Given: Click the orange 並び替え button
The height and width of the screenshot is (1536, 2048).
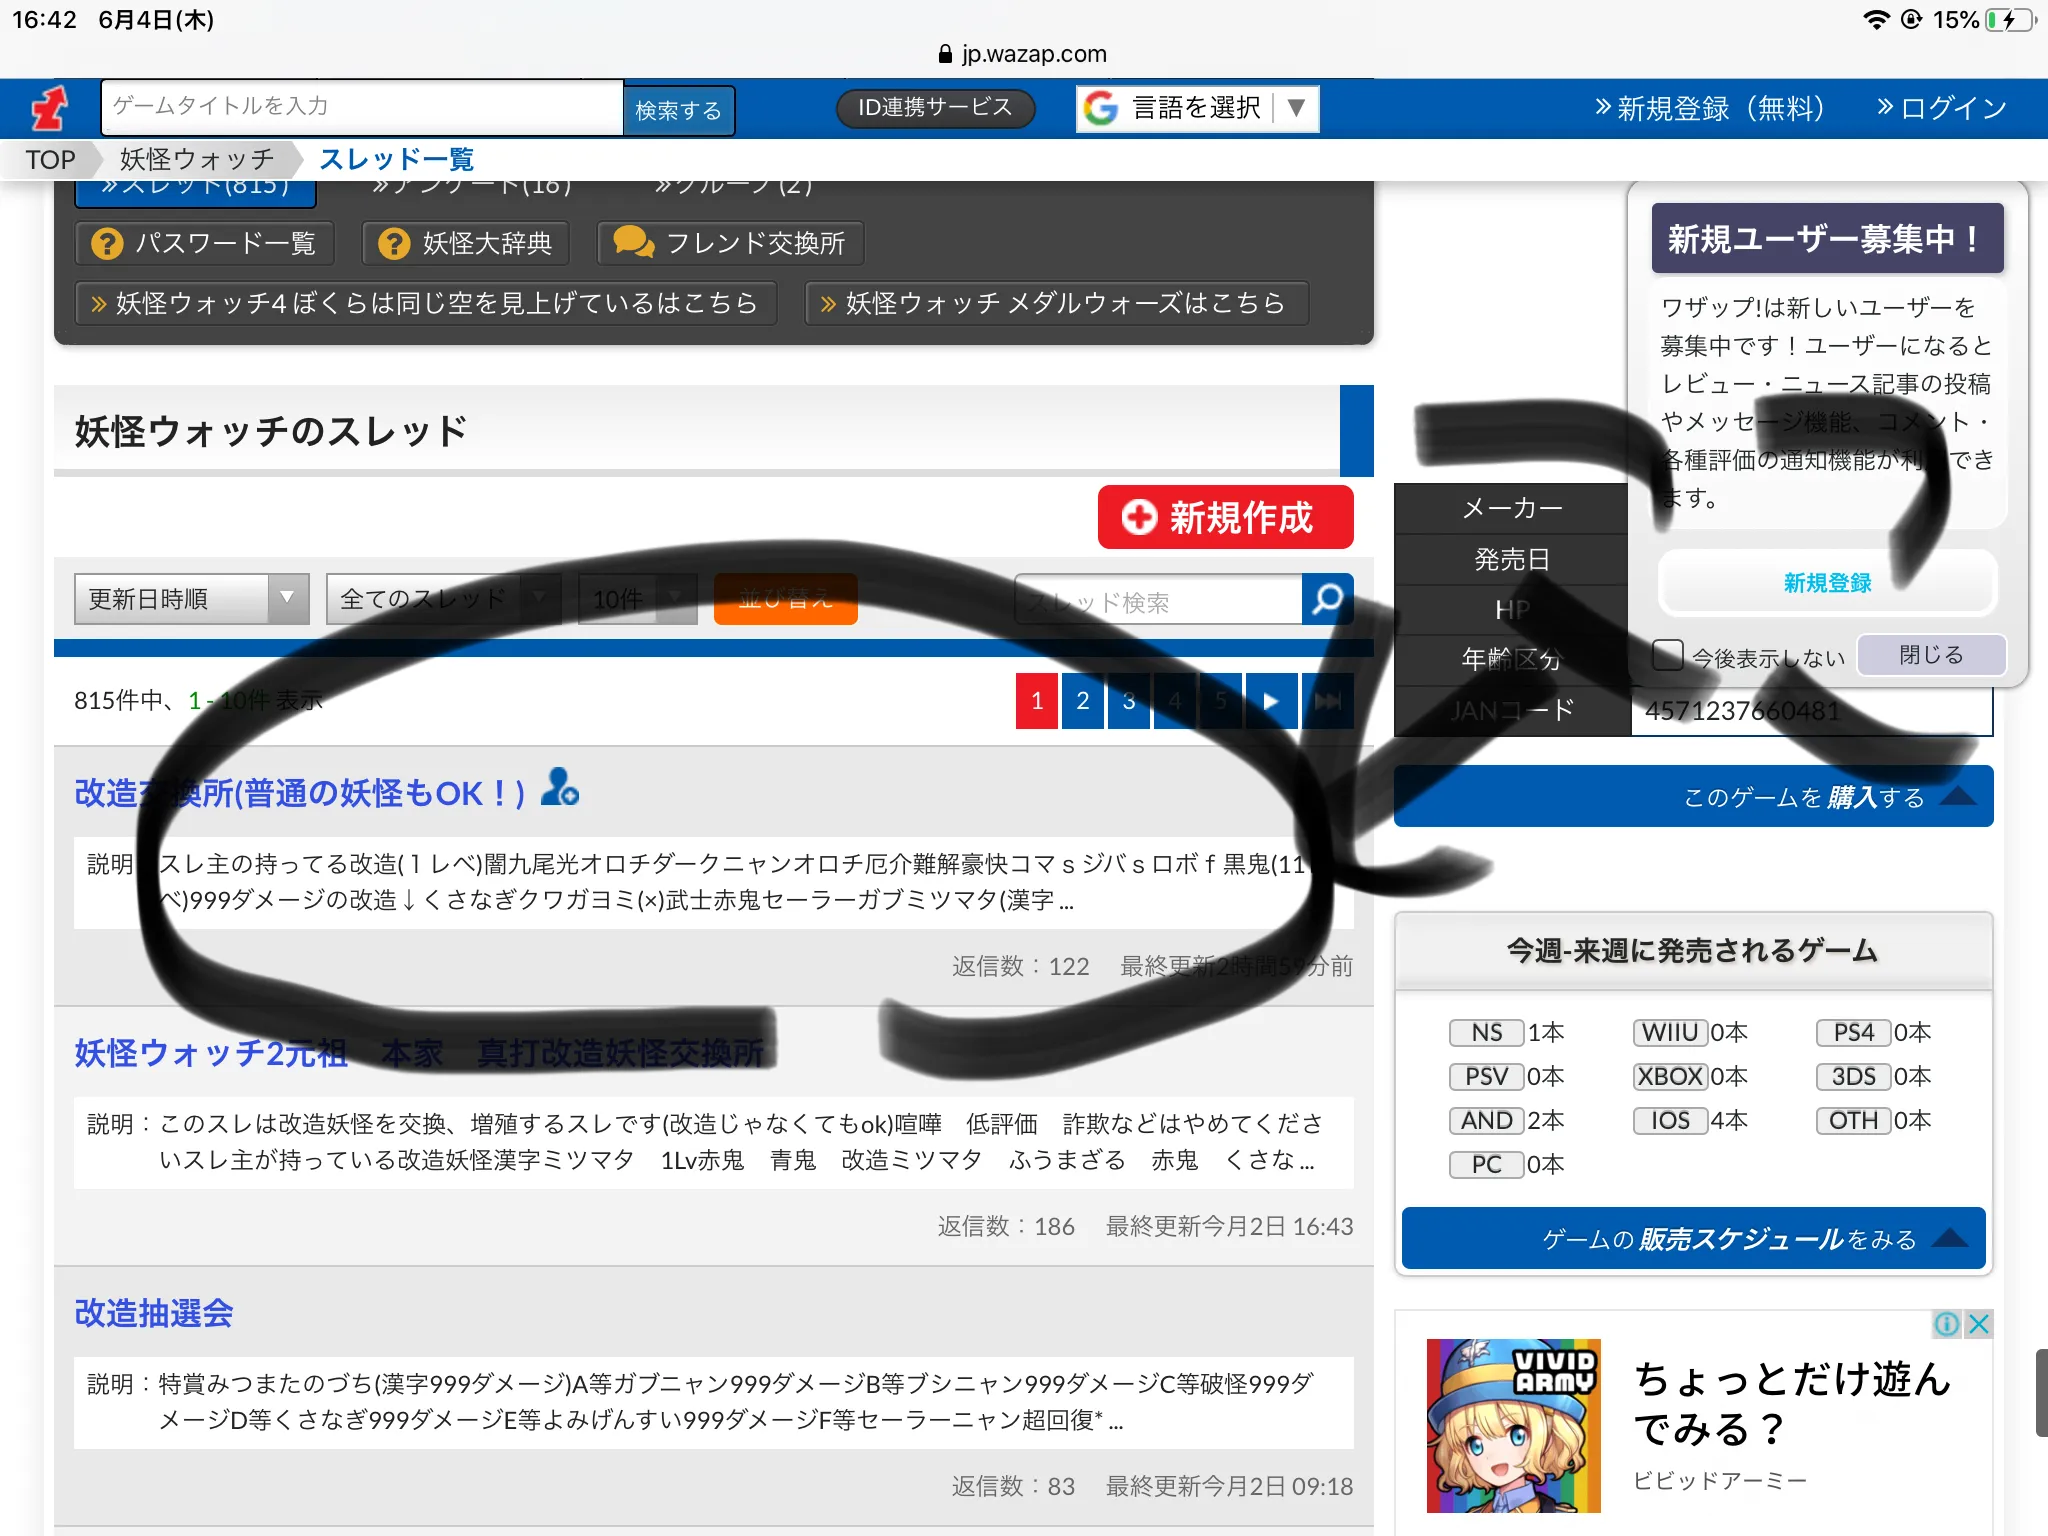Looking at the screenshot, I should (785, 599).
